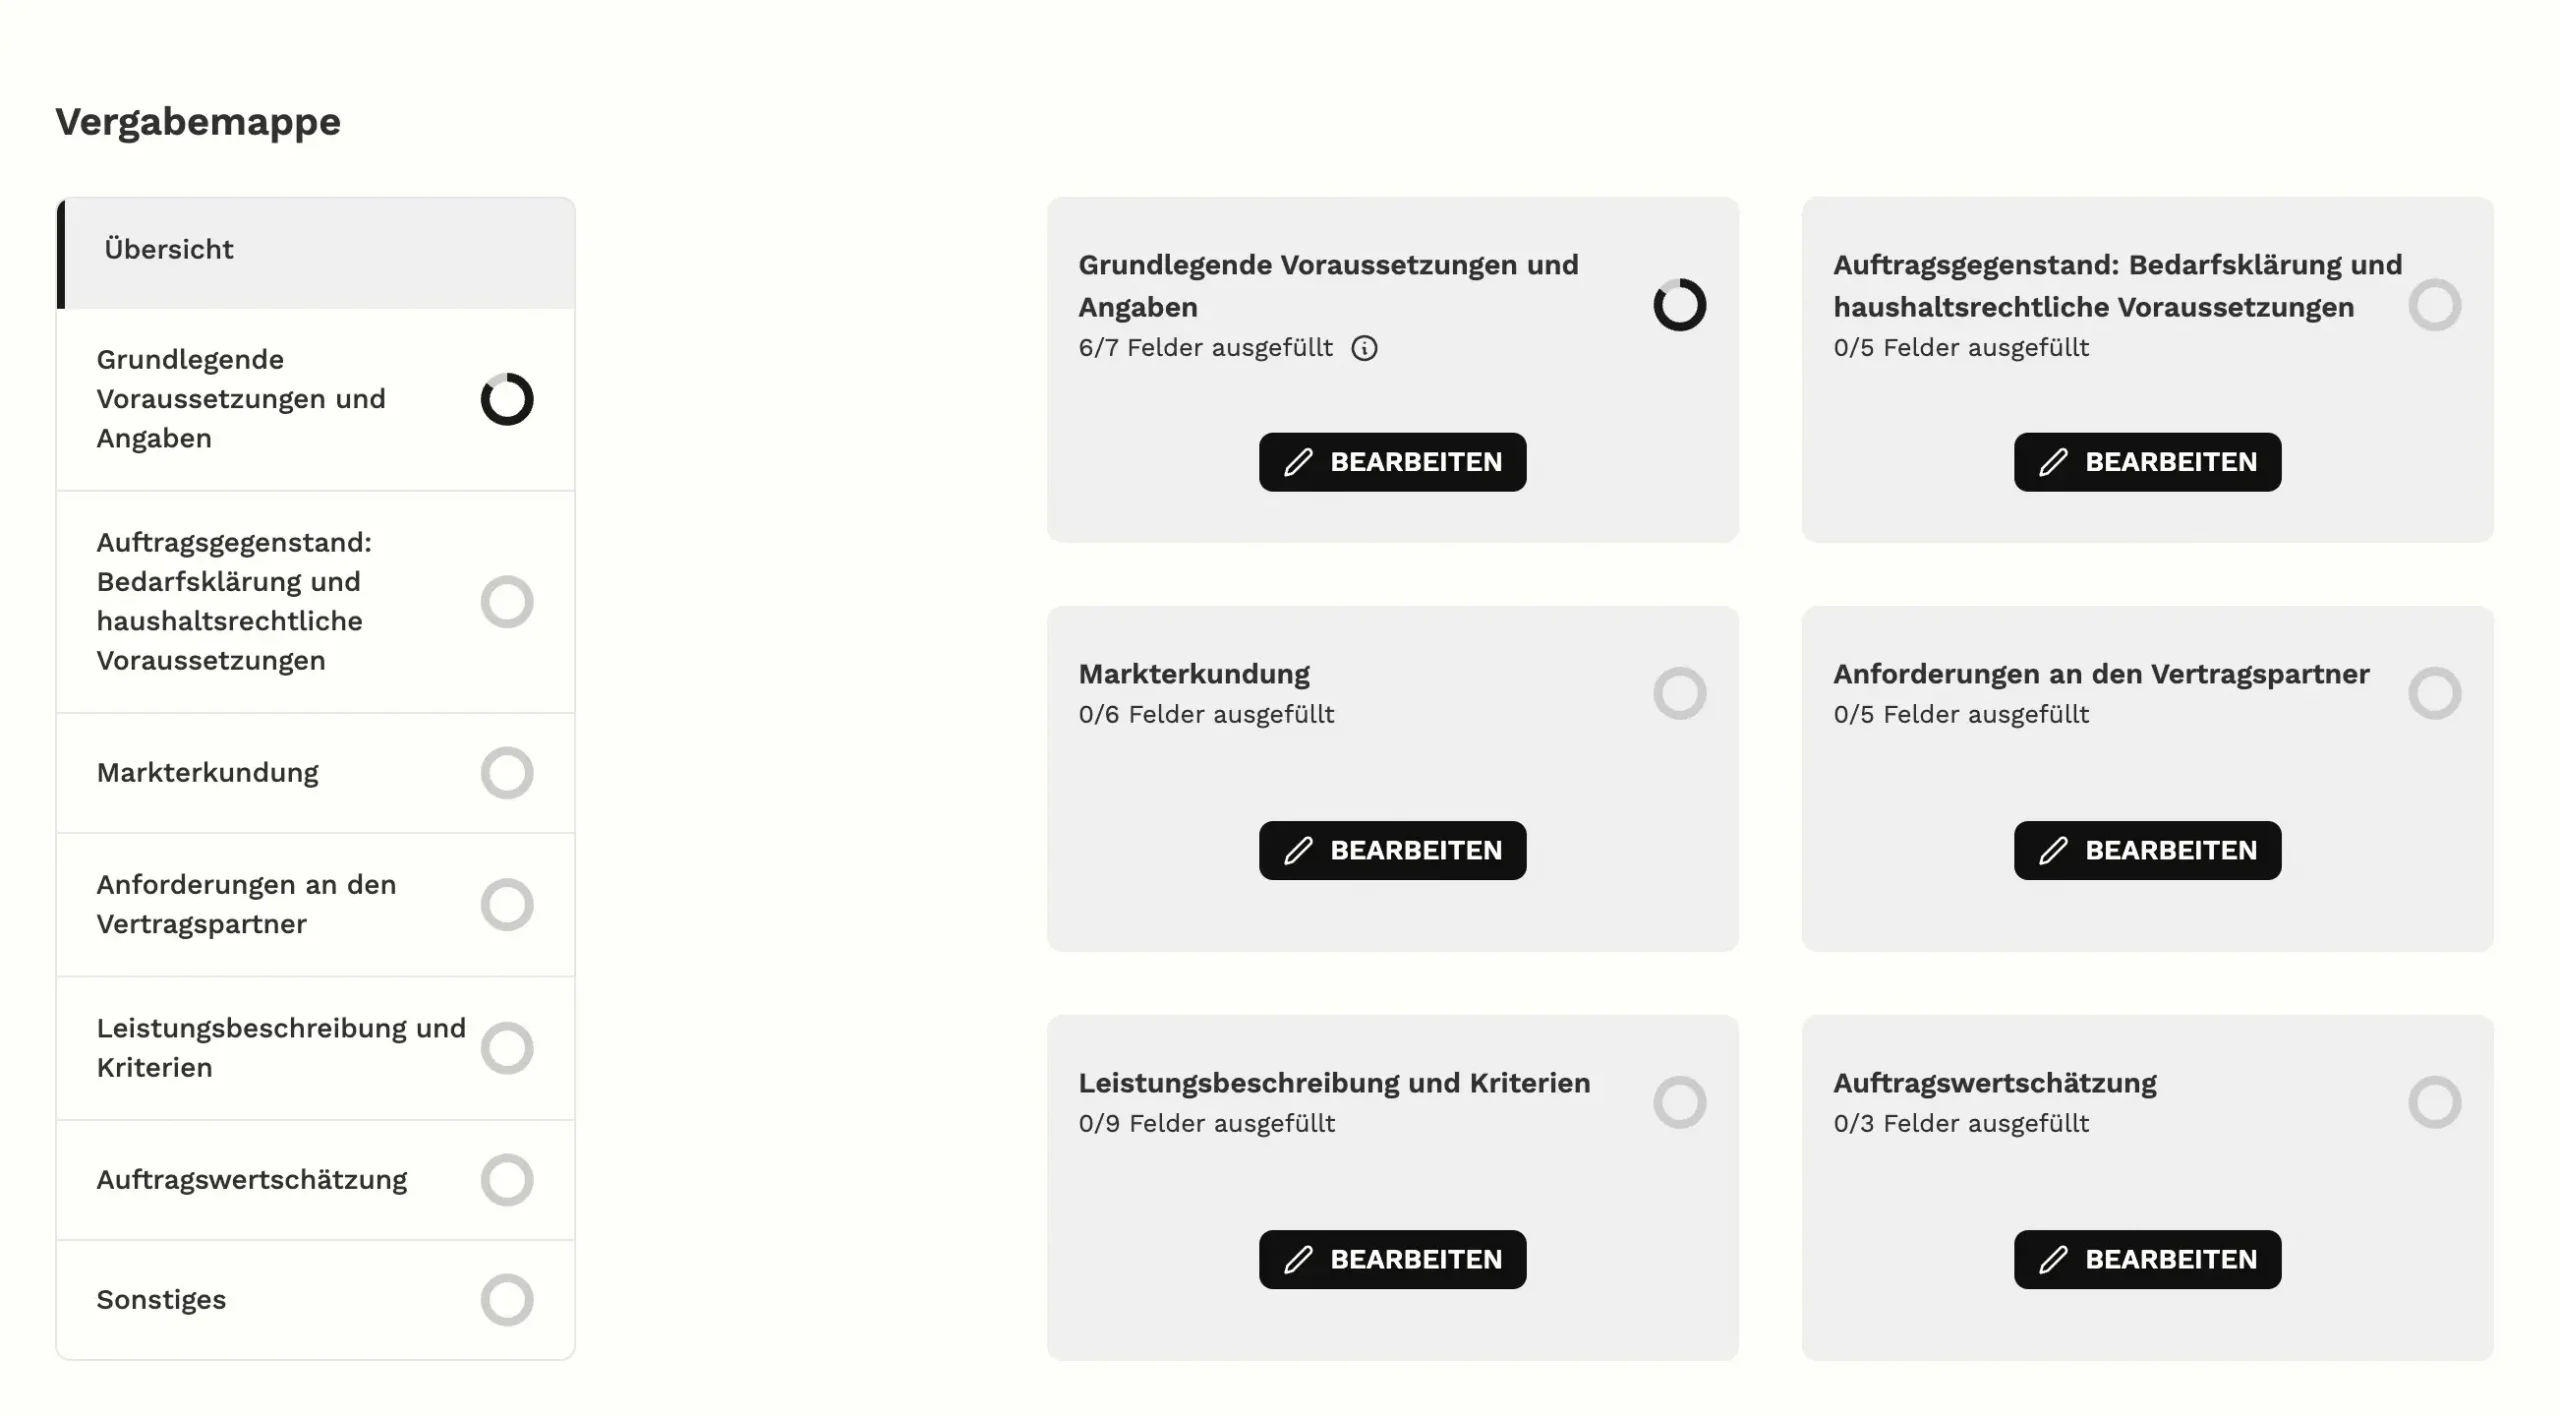2560x1416 pixels.
Task: Click sidebar status circle next to Sonstiges
Action: coord(507,1299)
